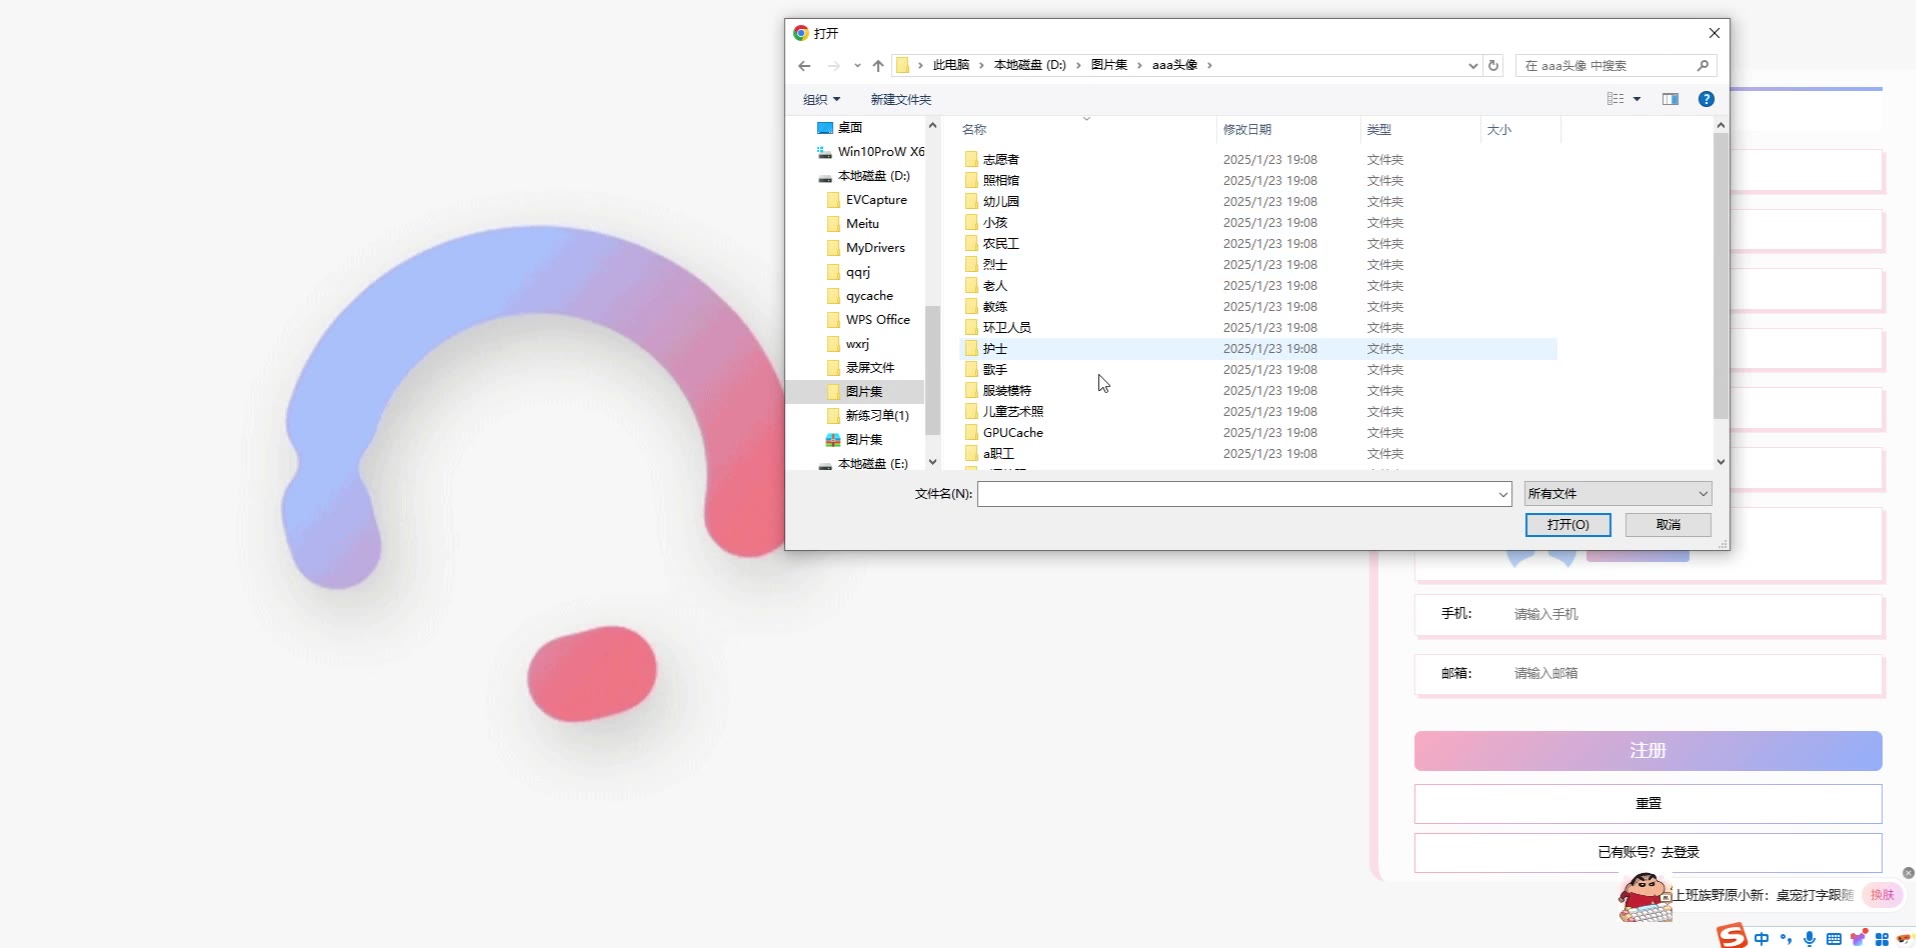1916x948 pixels.
Task: Click the Back navigation arrow in dialog
Action: tap(805, 66)
